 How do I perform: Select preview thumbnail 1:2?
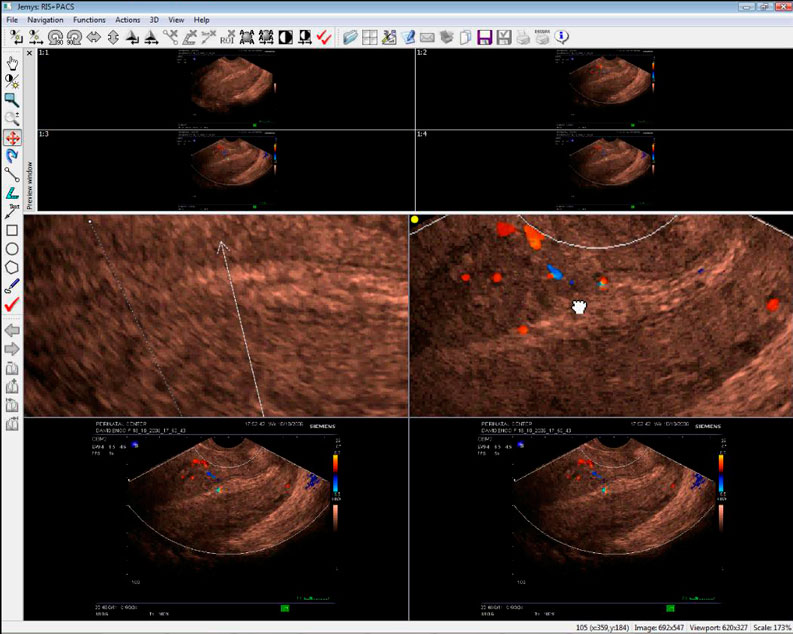coord(603,89)
